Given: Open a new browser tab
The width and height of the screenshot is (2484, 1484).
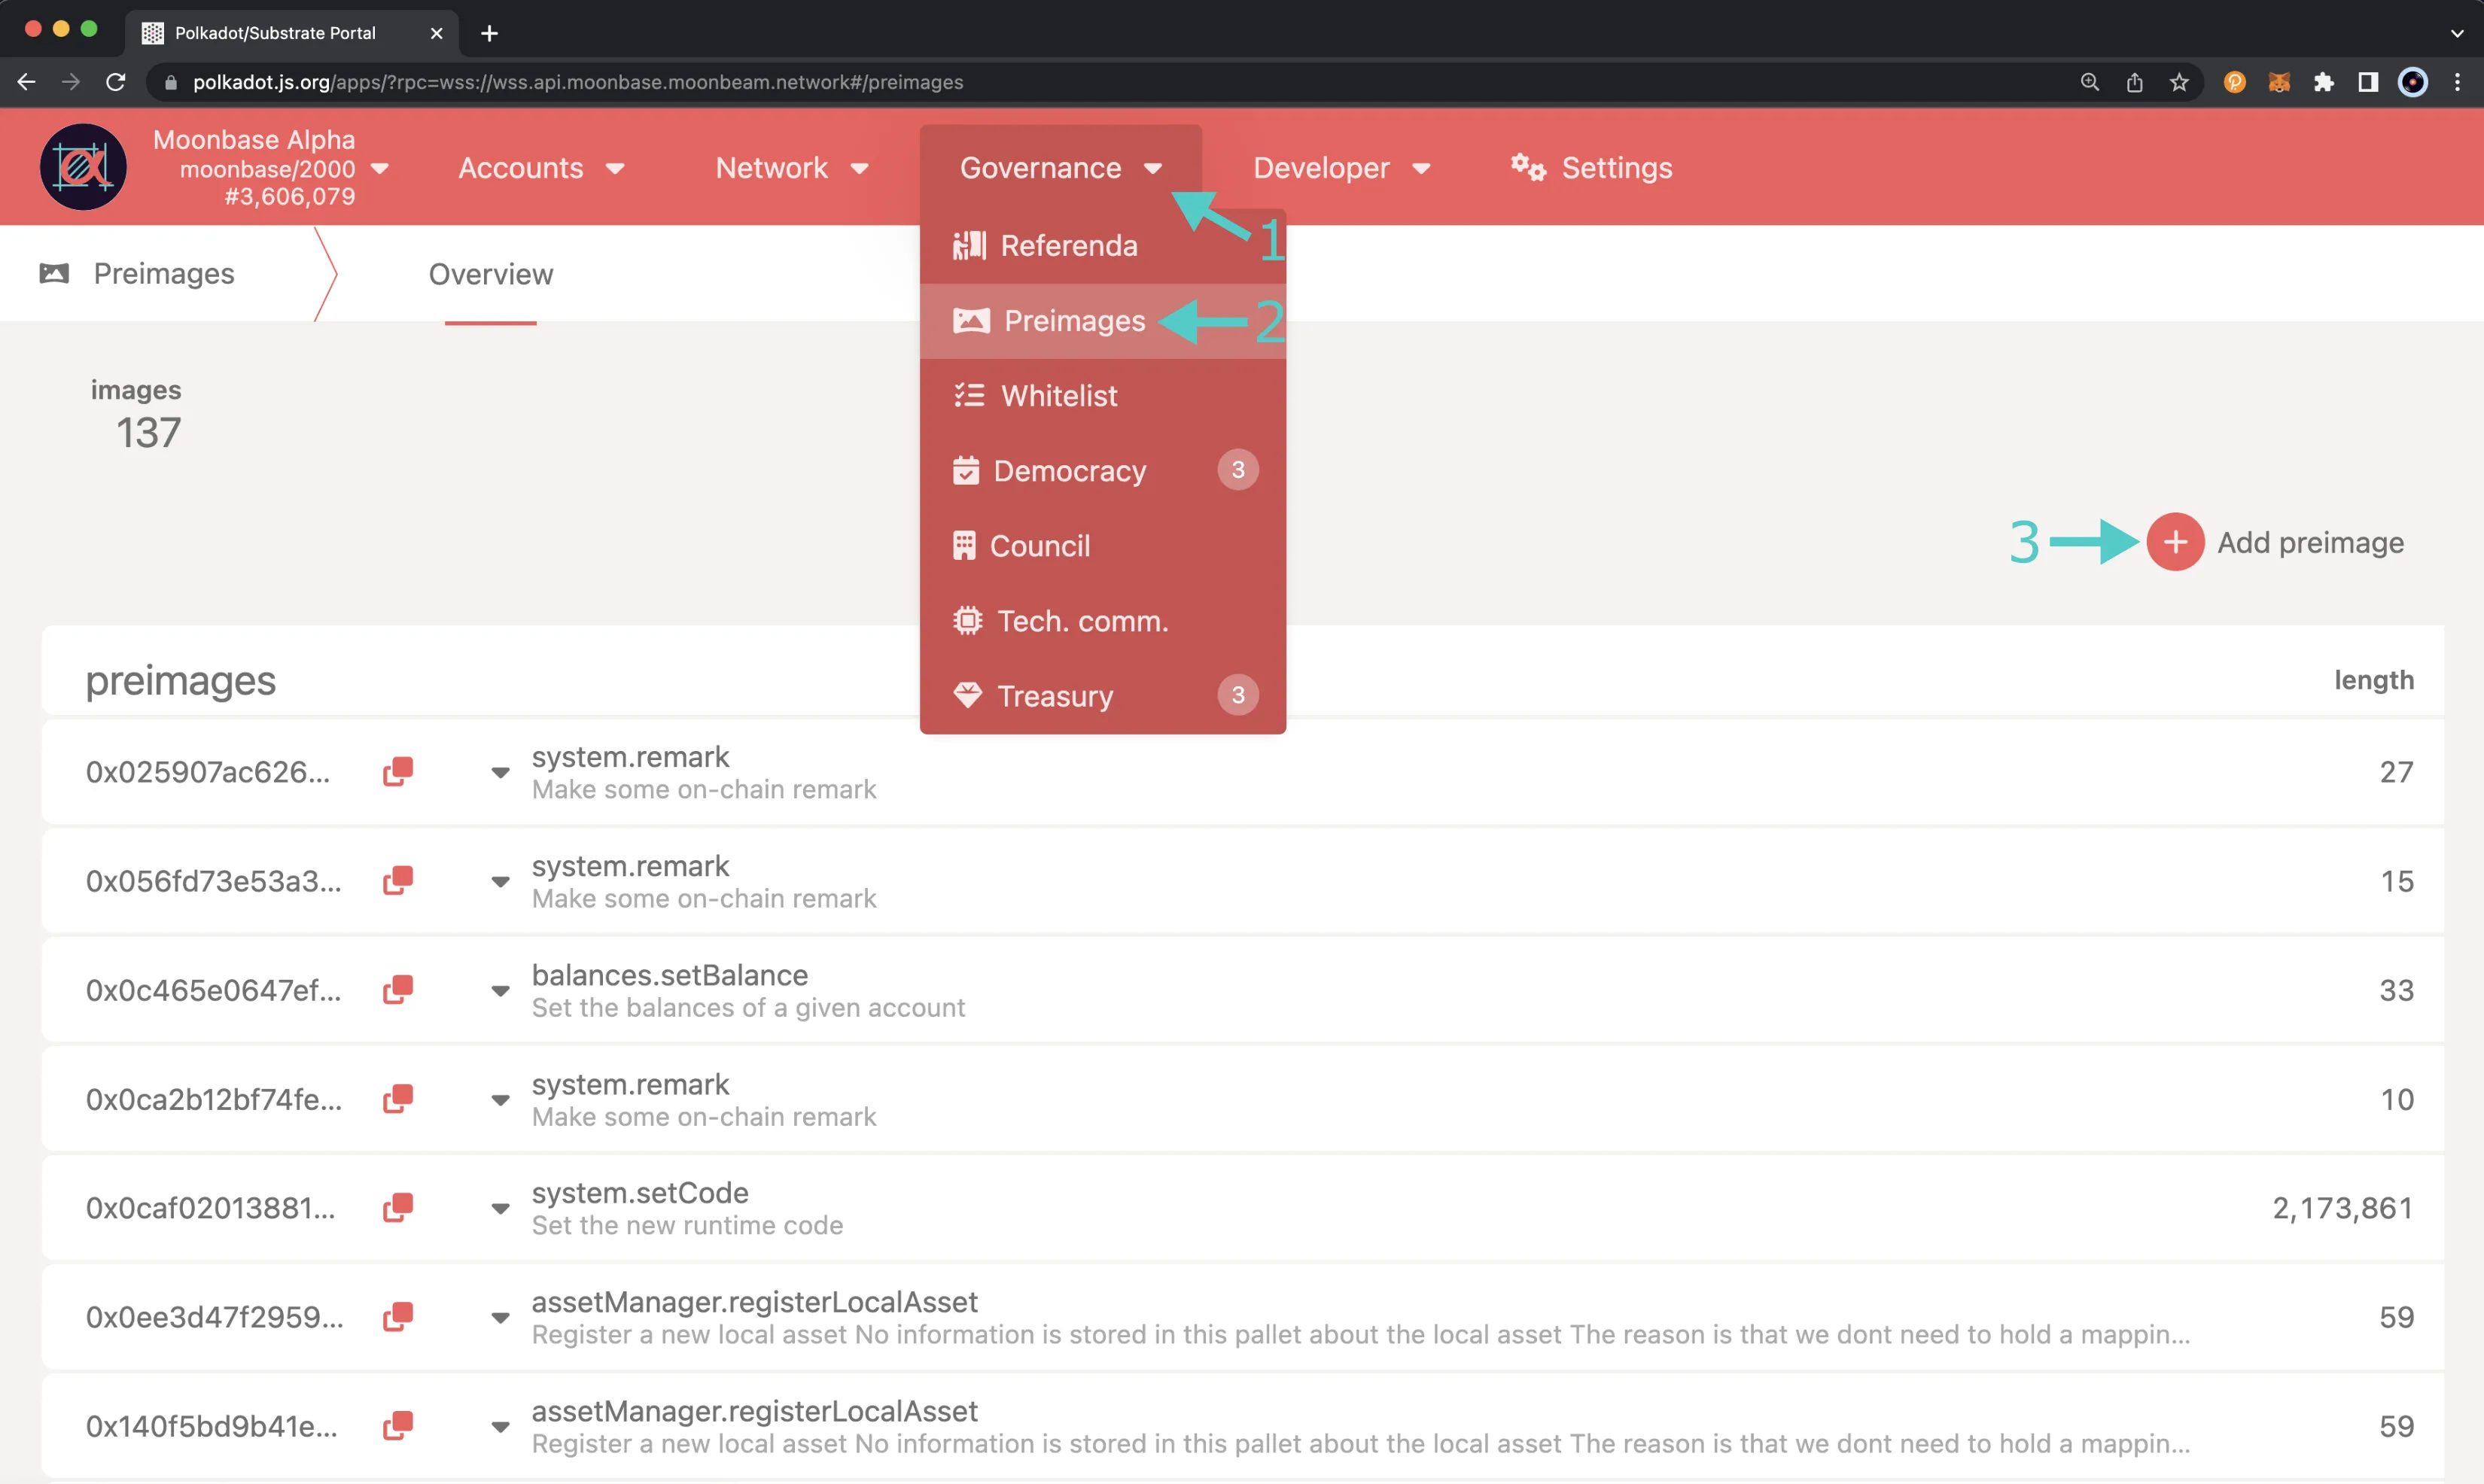Looking at the screenshot, I should (x=489, y=33).
